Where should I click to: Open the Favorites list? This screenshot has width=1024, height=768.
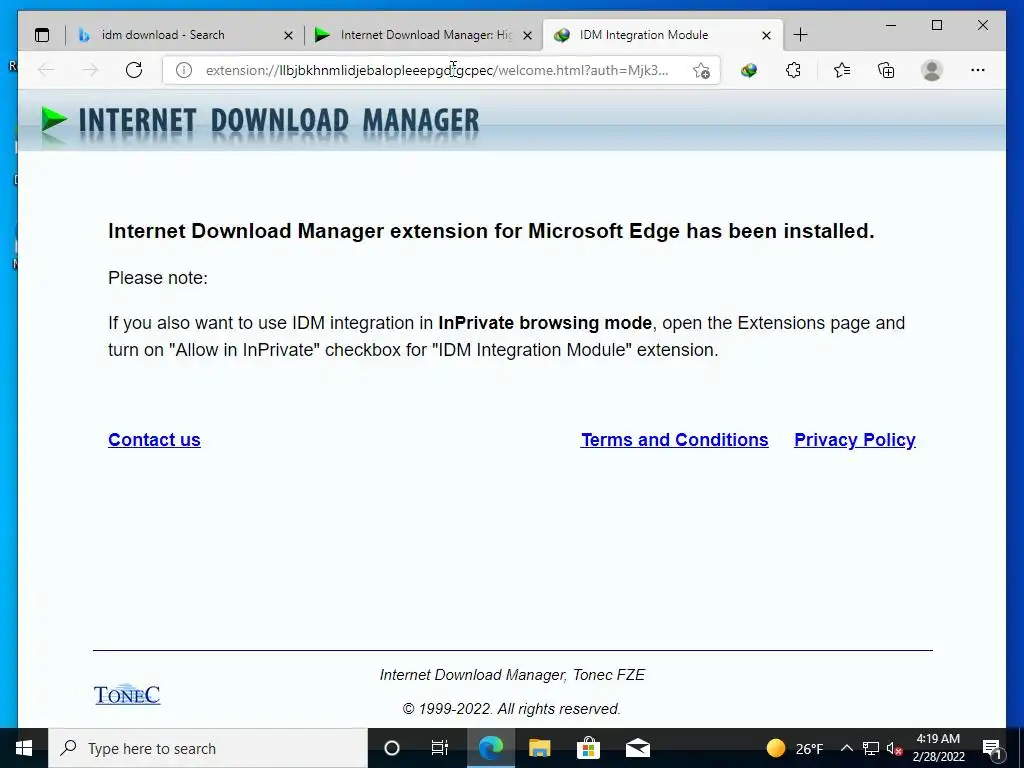[x=842, y=70]
